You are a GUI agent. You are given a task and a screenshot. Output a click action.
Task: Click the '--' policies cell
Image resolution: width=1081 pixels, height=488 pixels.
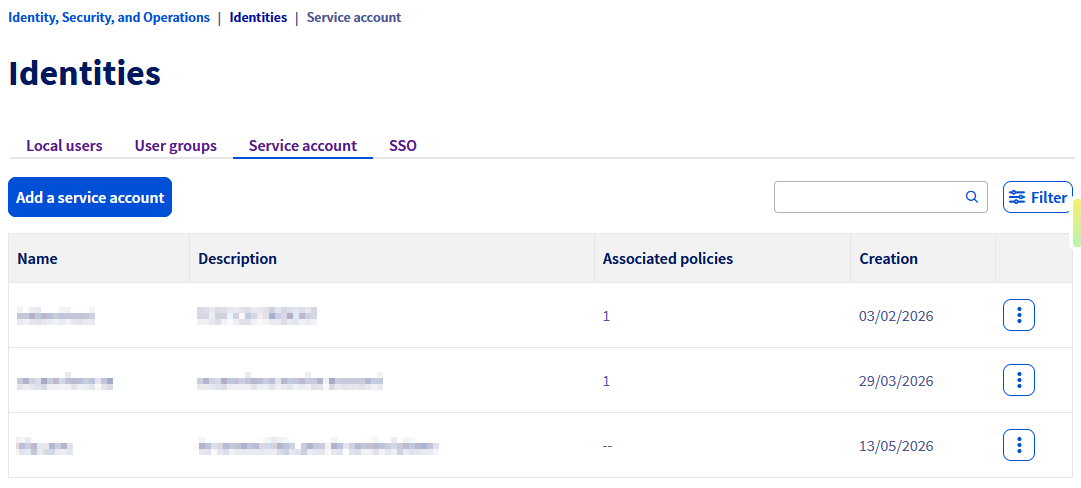(x=607, y=445)
